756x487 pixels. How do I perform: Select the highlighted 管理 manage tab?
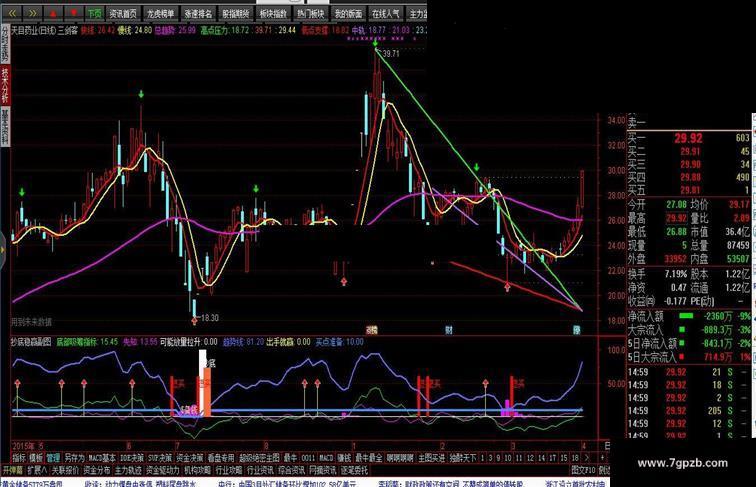pos(54,458)
